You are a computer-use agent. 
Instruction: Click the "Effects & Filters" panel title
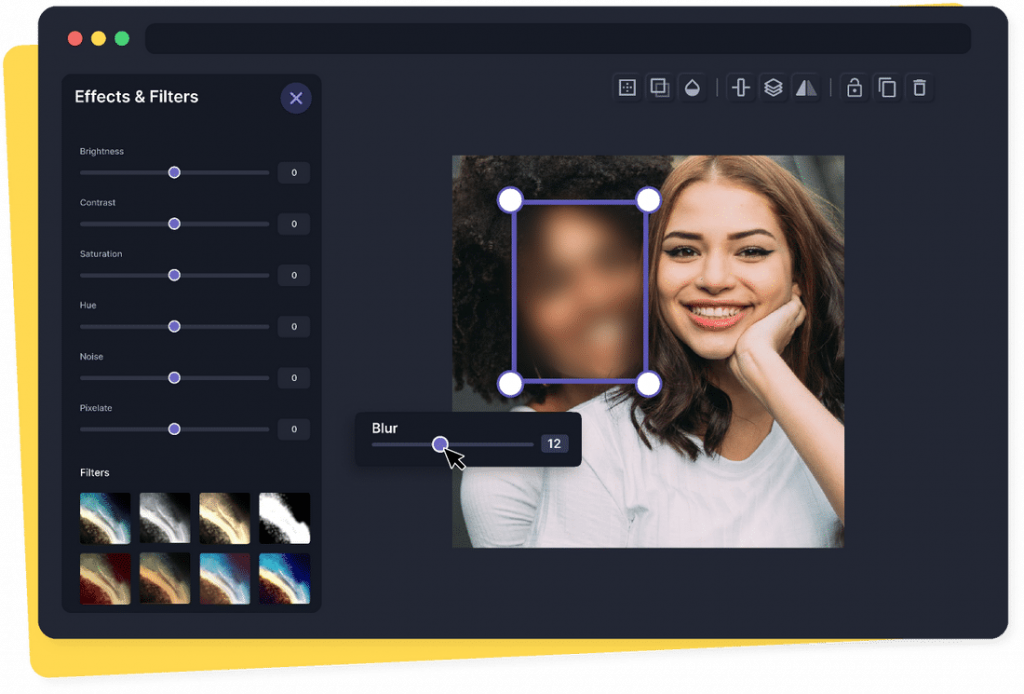[136, 97]
